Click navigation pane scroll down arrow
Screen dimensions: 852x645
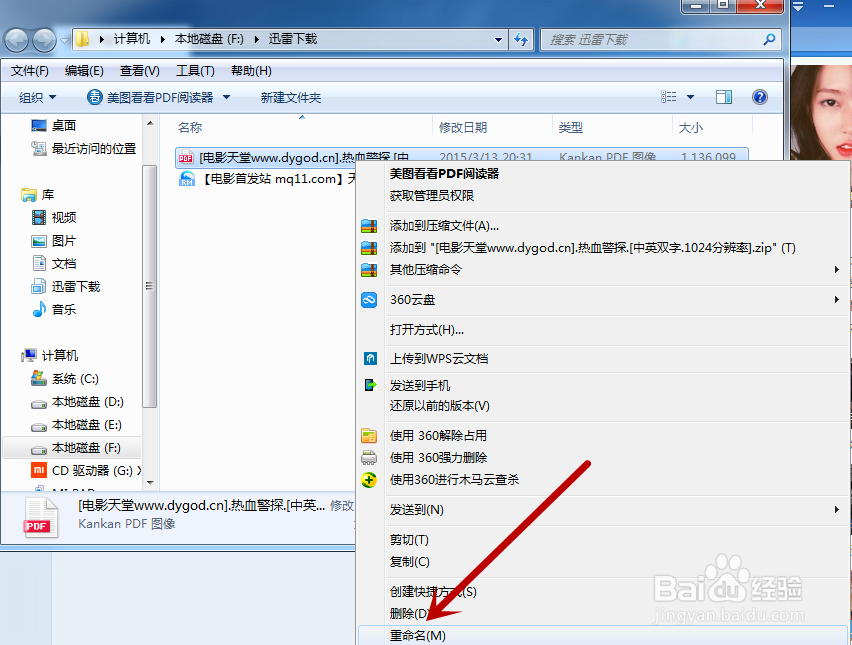[x=151, y=483]
